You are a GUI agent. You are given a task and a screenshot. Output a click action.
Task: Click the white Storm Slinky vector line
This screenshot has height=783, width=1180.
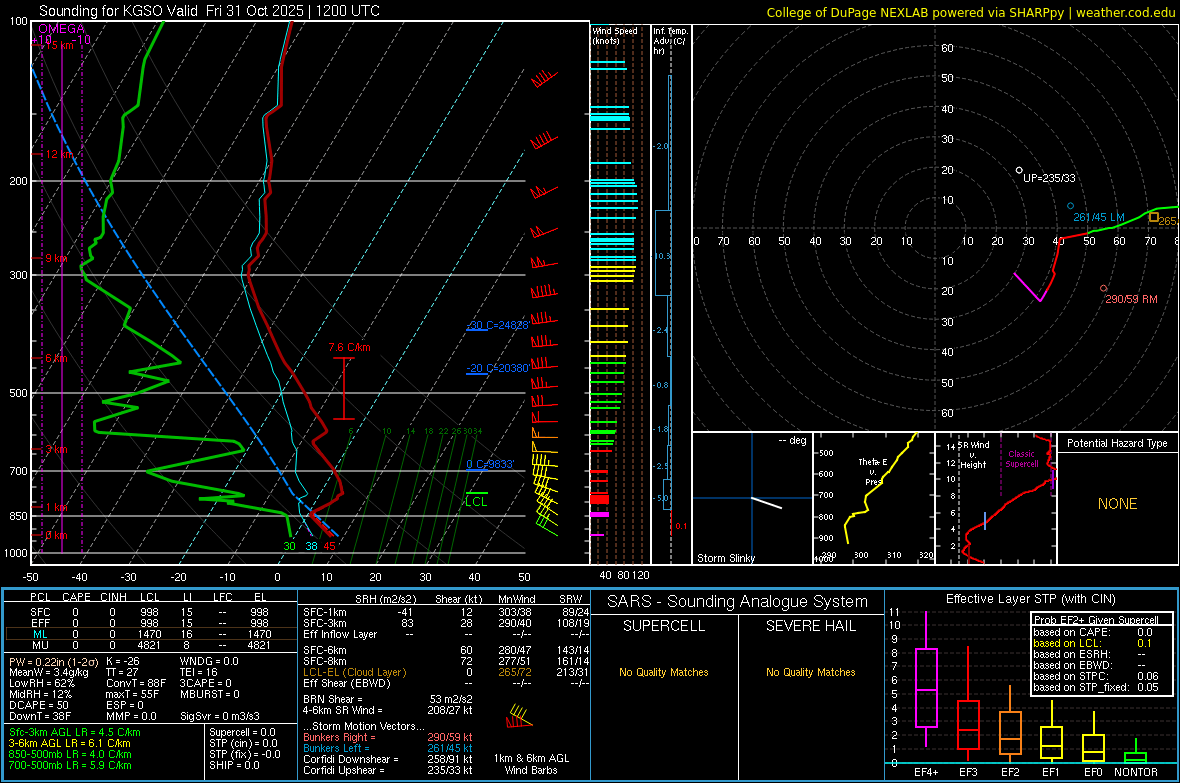pyautogui.click(x=766, y=503)
